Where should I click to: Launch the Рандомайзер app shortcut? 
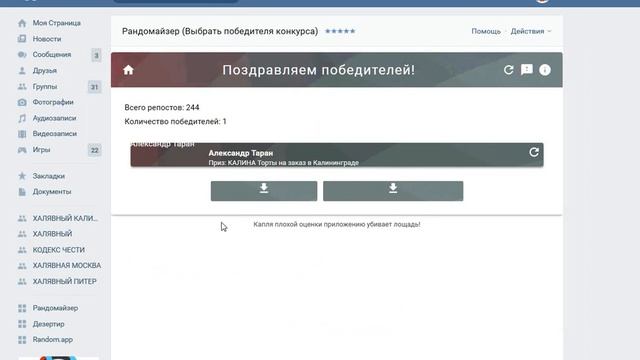coord(55,308)
